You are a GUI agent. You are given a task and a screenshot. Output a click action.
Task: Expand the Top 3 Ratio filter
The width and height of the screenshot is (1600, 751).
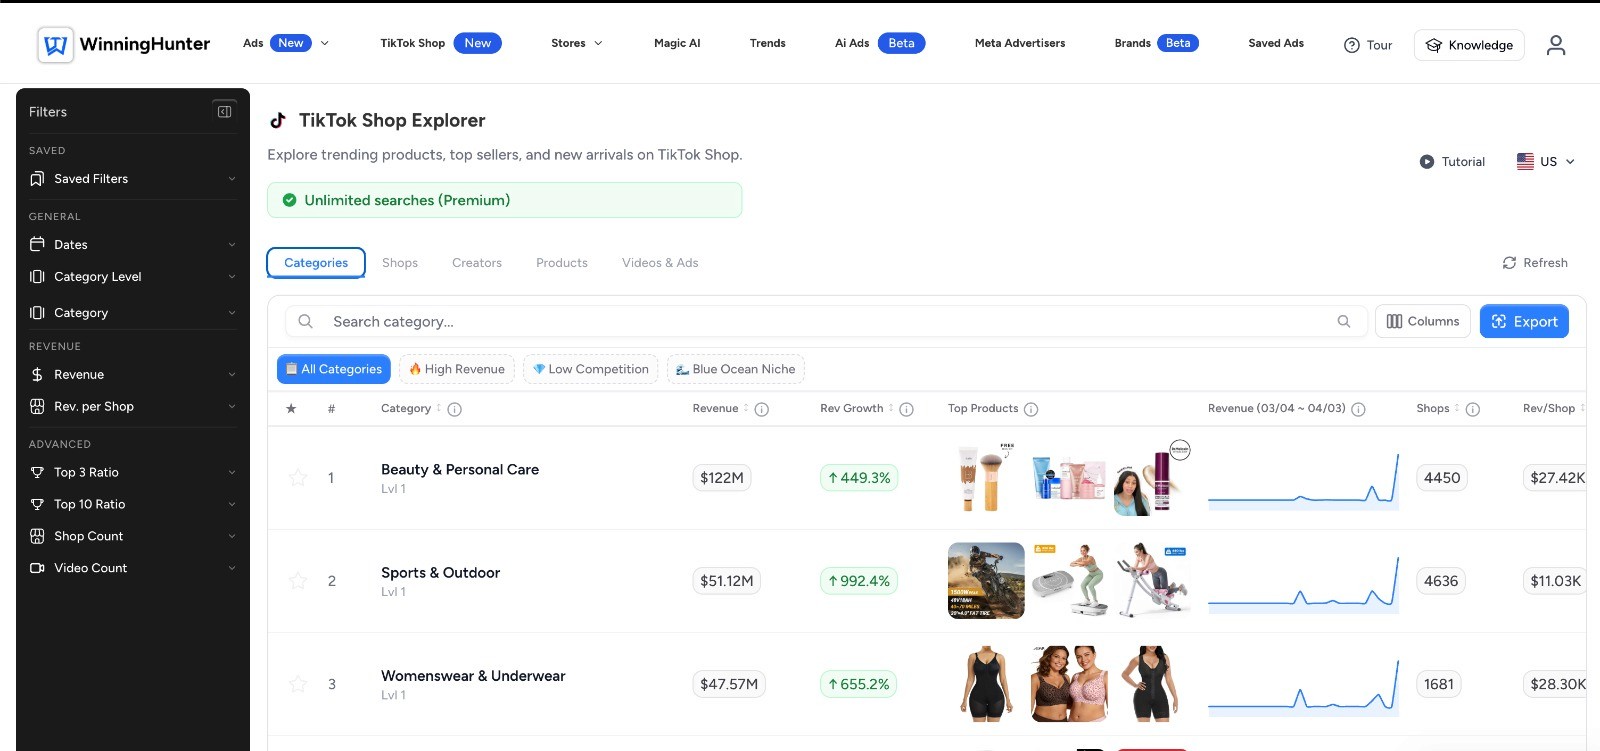pos(133,472)
